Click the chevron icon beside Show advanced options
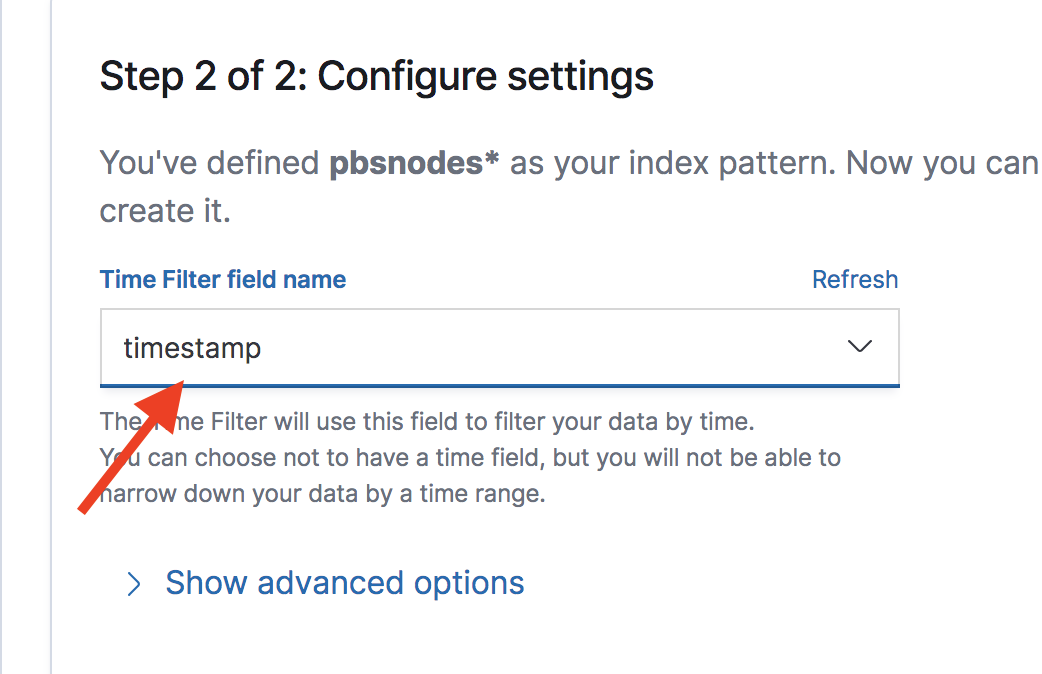This screenshot has width=1042, height=674. point(134,584)
